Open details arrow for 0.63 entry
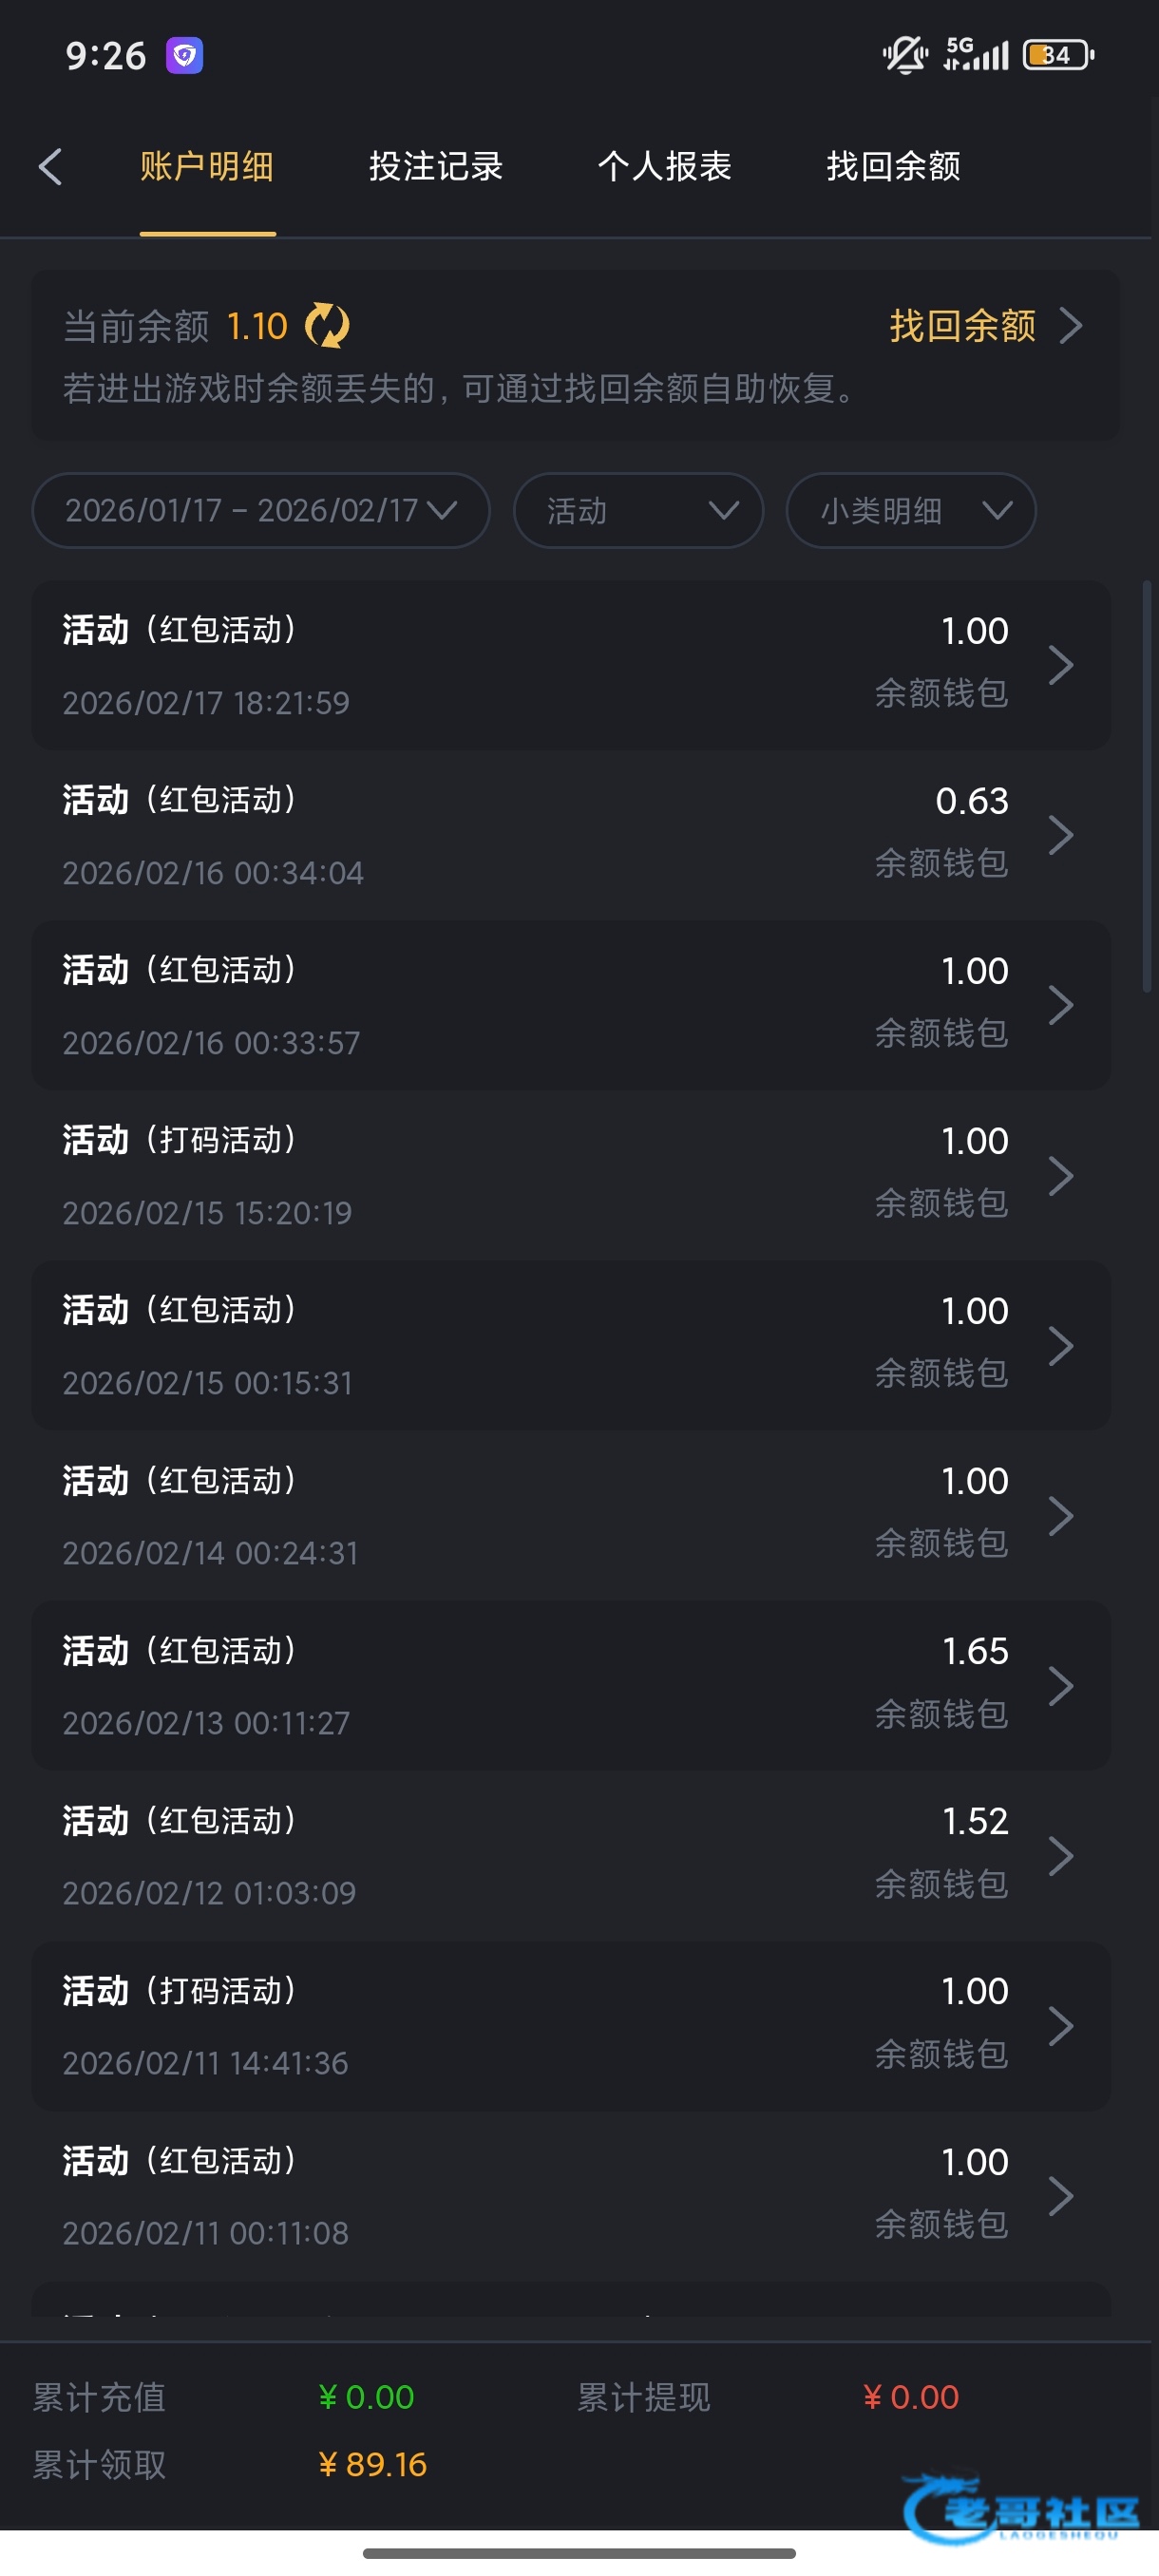This screenshot has height=2576, width=1159. (1061, 835)
